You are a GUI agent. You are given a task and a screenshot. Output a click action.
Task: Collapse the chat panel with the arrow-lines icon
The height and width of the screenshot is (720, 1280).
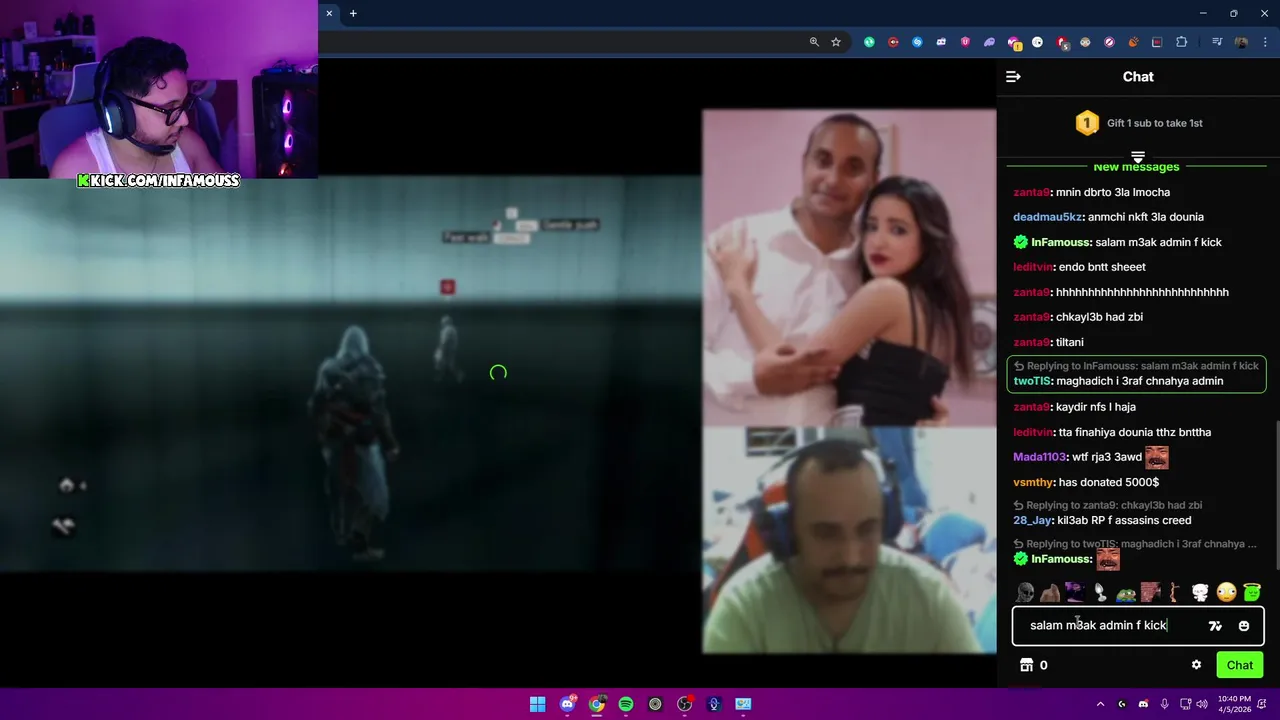coord(1013,77)
